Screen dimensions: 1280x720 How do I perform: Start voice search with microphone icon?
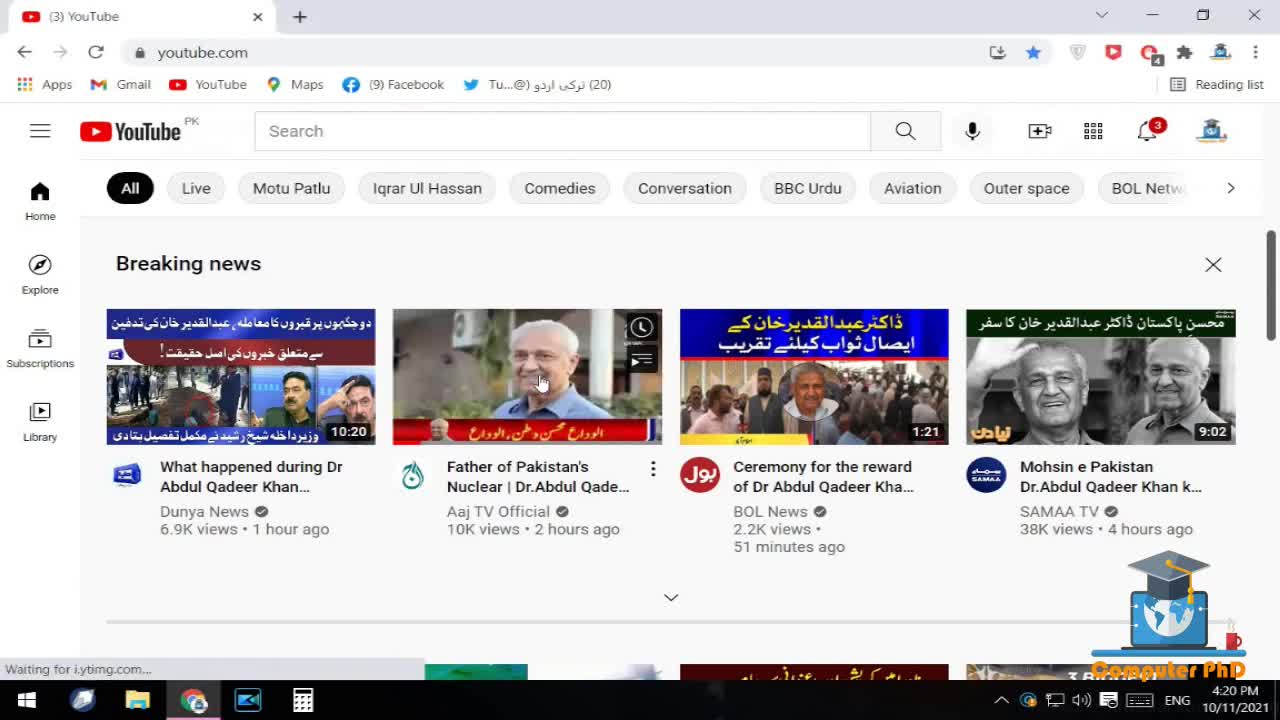pos(972,131)
